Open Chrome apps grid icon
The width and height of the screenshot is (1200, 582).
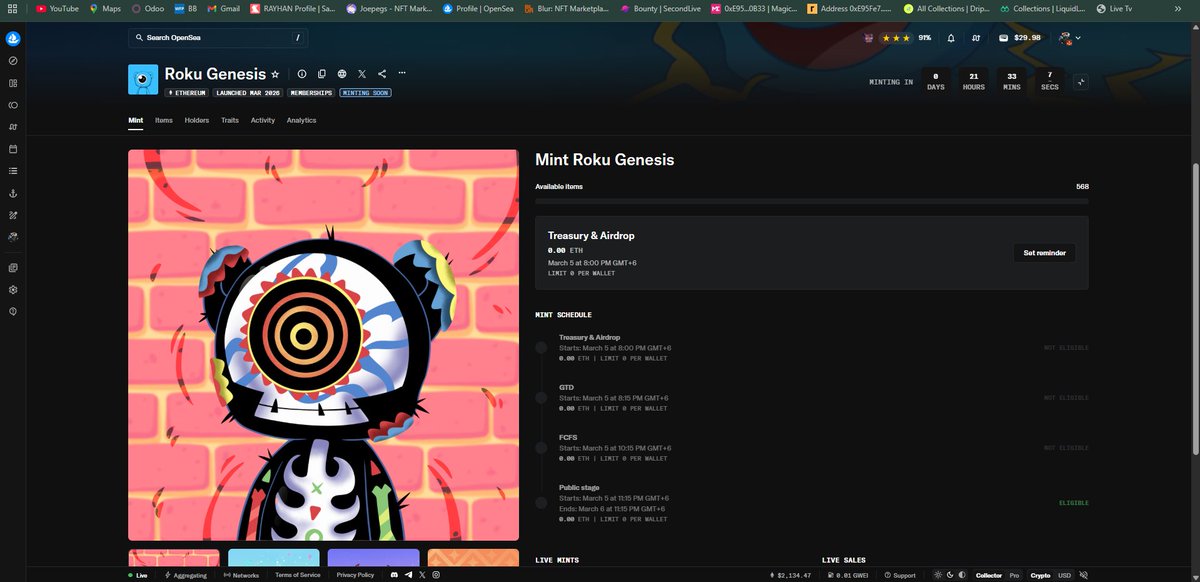pyautogui.click(x=13, y=8)
